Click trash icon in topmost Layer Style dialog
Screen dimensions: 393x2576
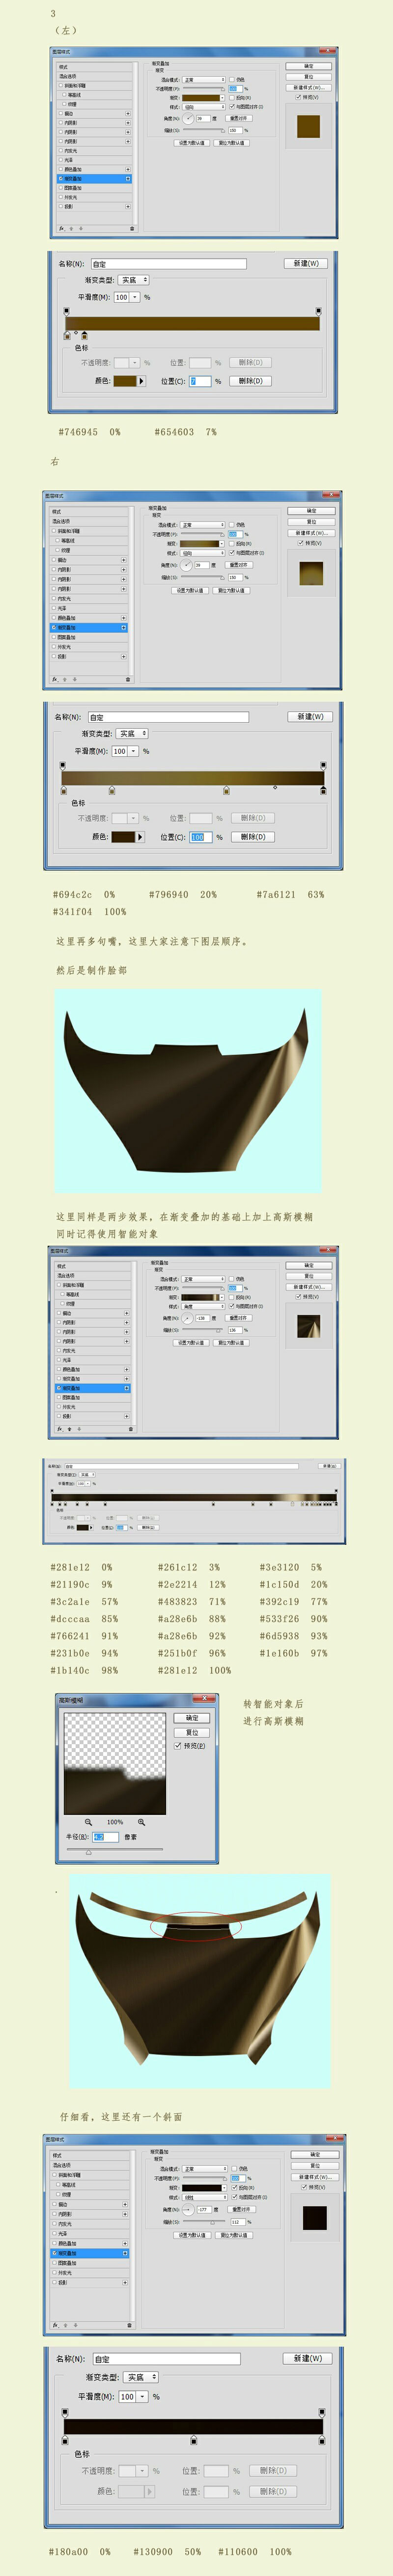coord(131,228)
